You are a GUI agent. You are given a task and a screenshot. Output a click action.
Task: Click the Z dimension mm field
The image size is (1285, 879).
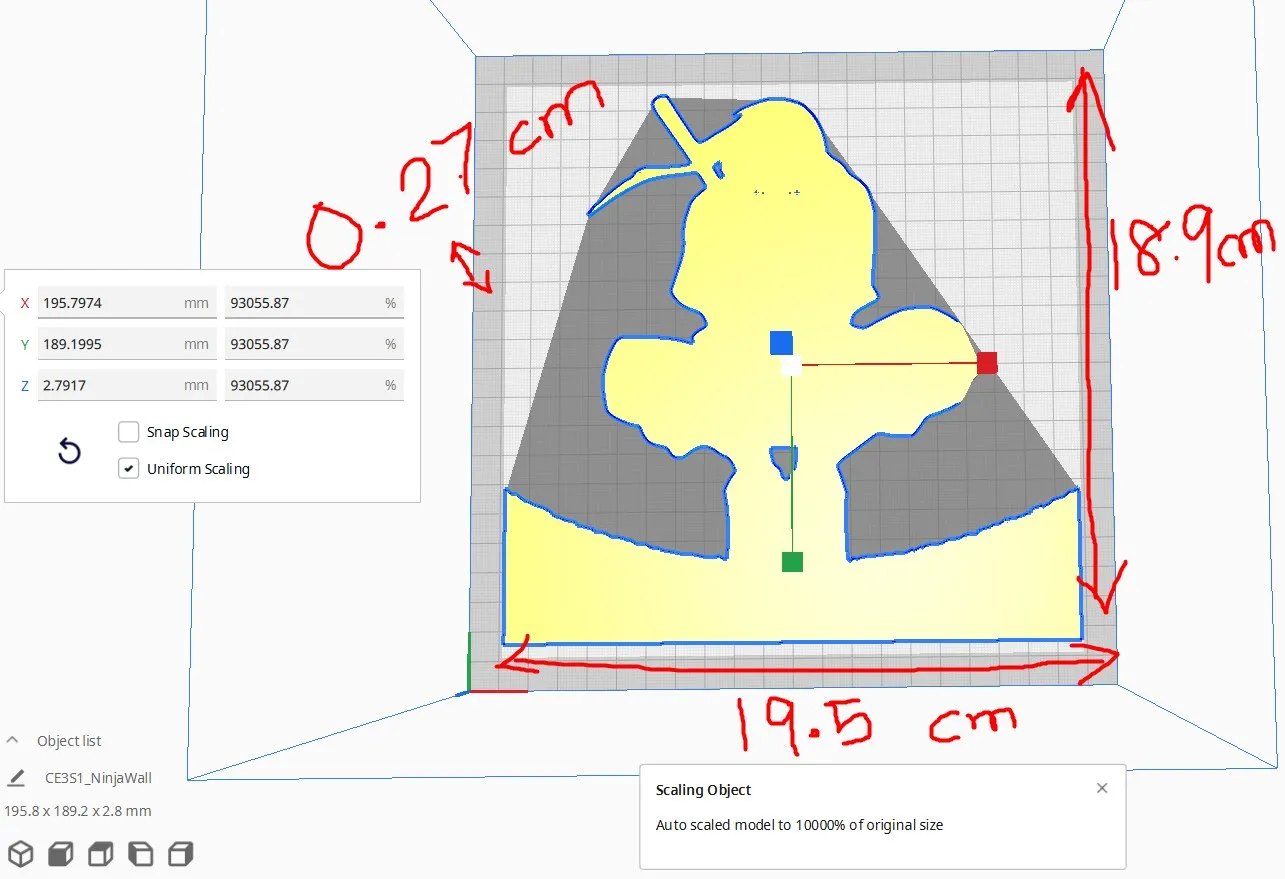[110, 385]
